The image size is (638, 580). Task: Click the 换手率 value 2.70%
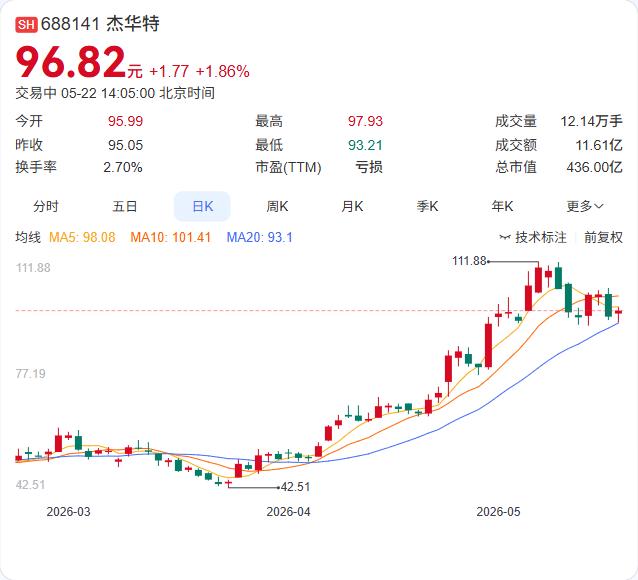pos(122,167)
